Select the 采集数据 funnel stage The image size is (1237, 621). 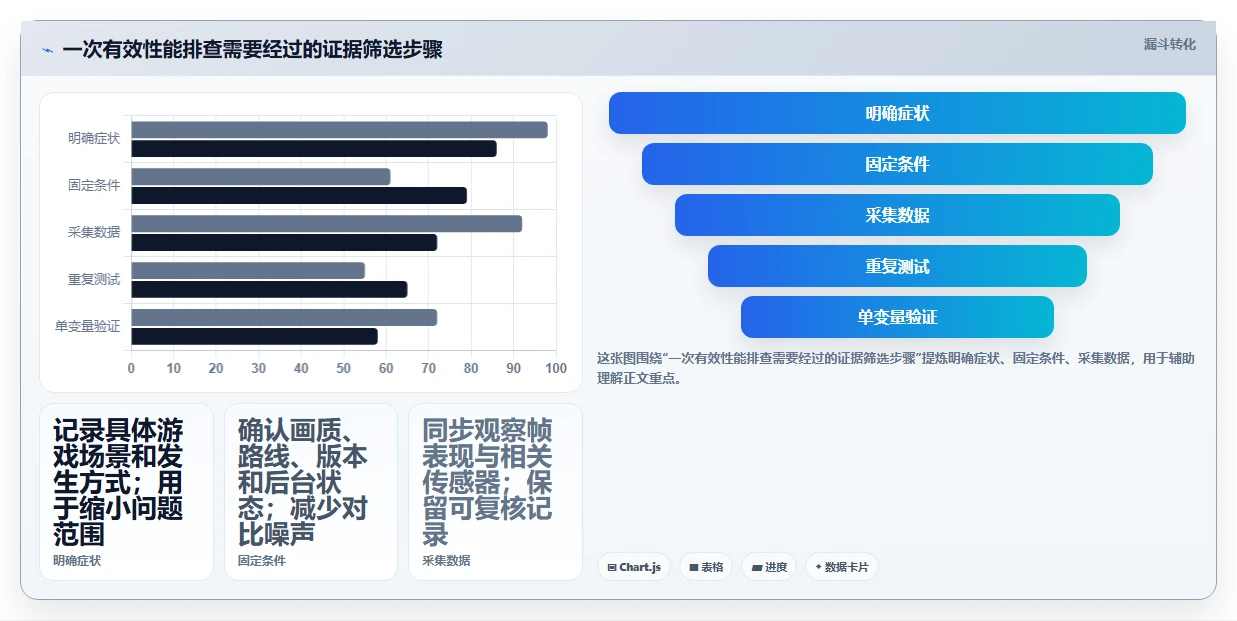(897, 215)
